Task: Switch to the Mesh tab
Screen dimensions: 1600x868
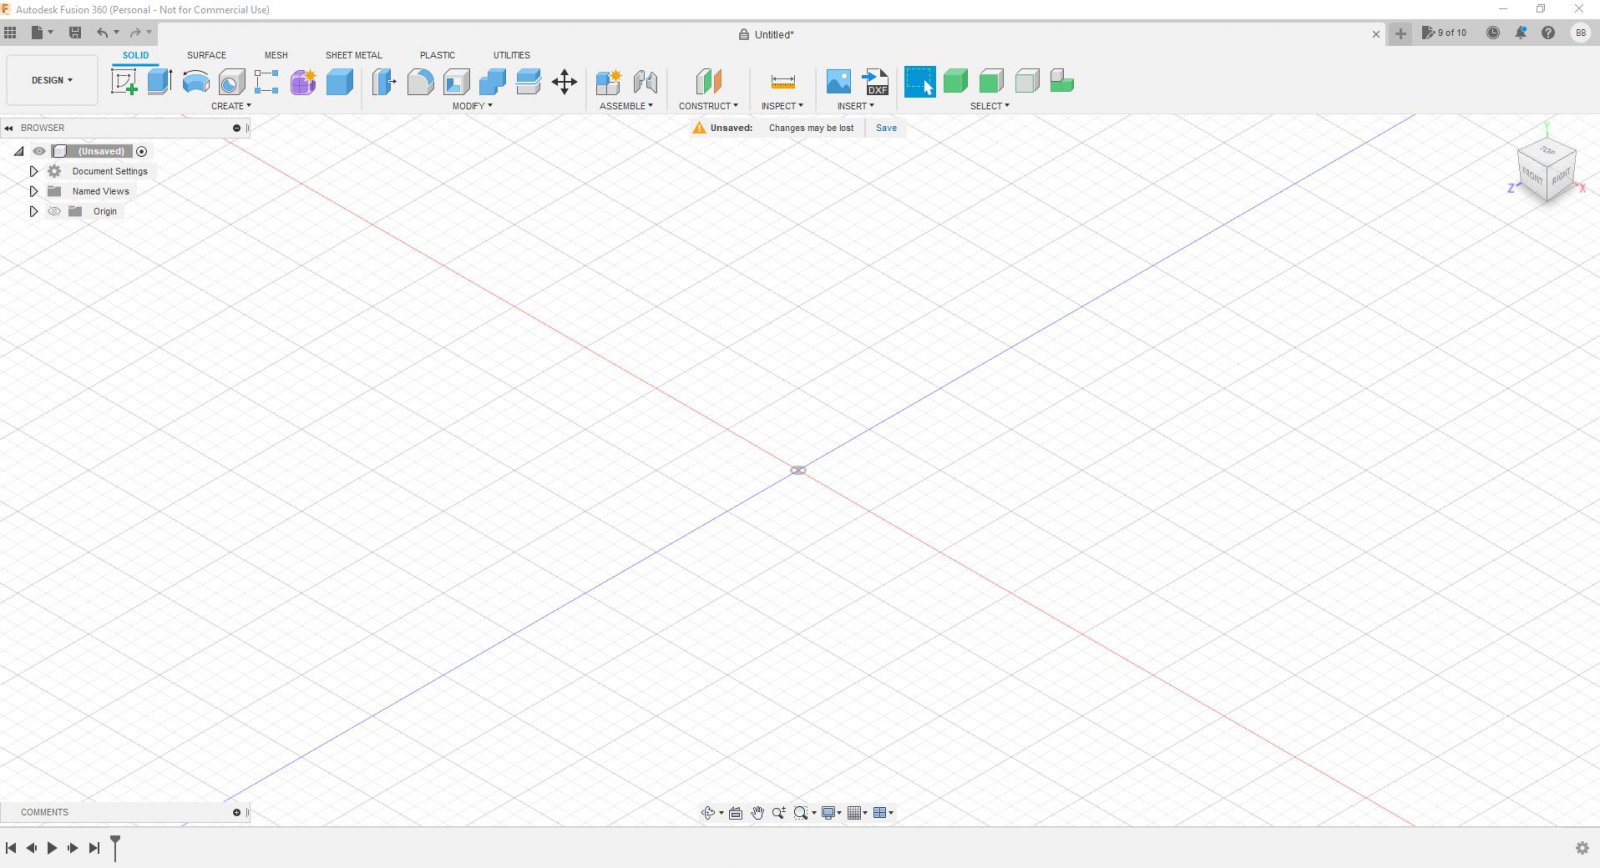Action: (x=276, y=55)
